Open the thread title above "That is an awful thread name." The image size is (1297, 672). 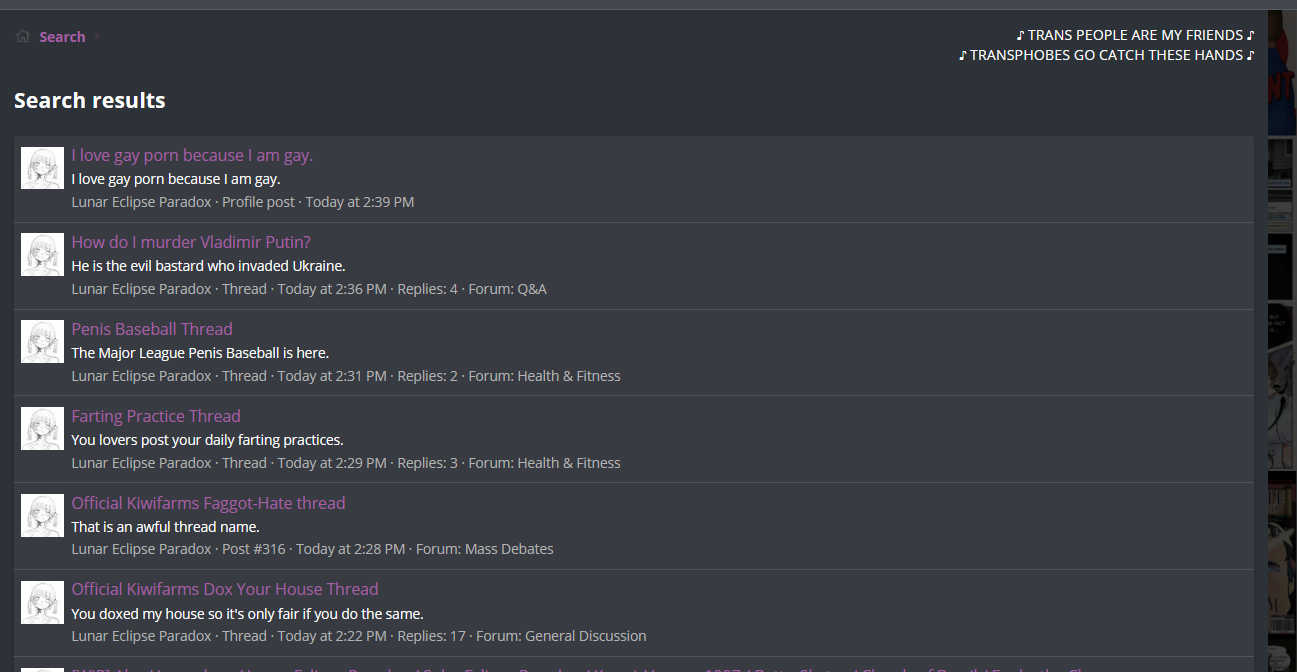pyautogui.click(x=208, y=503)
